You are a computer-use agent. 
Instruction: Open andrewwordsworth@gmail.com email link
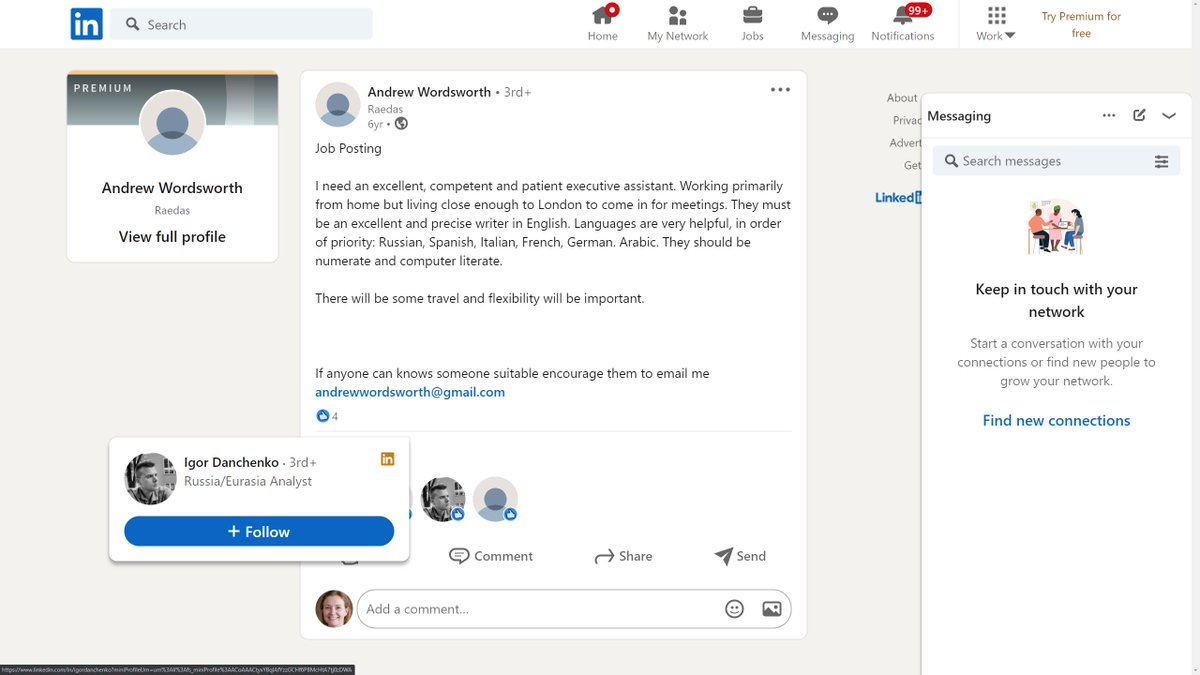pyautogui.click(x=410, y=392)
